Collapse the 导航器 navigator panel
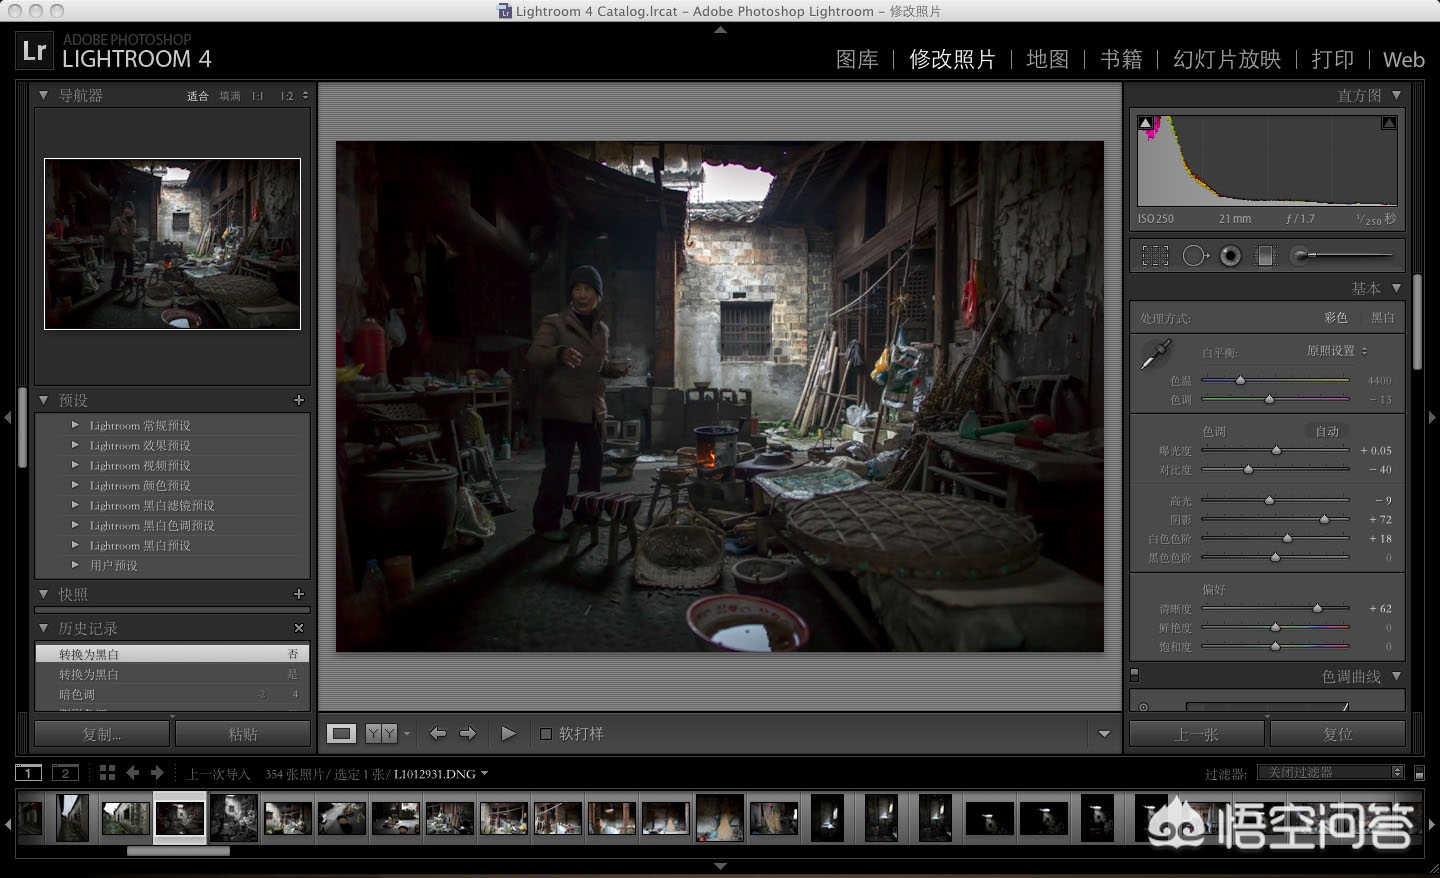This screenshot has width=1440, height=878. (43, 95)
